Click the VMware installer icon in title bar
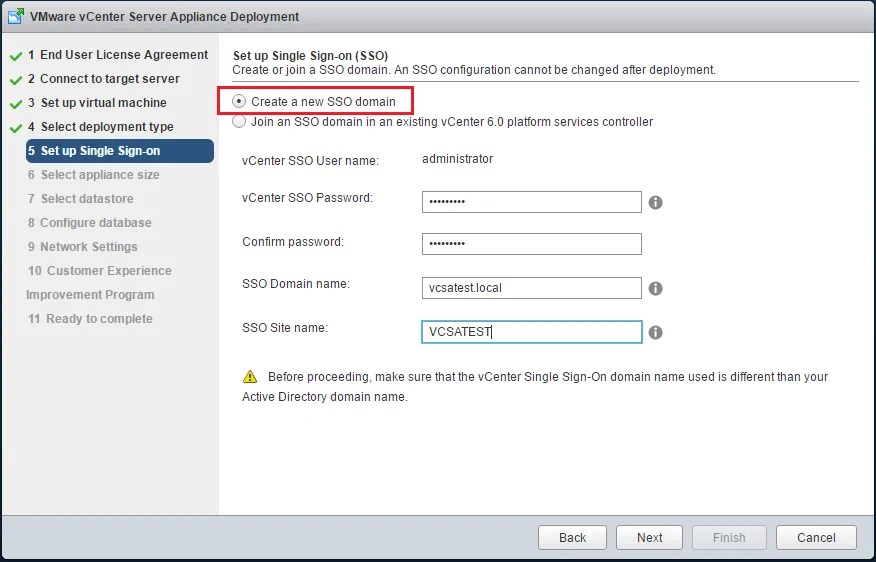Screen dimensions: 876x562 tap(15, 16)
